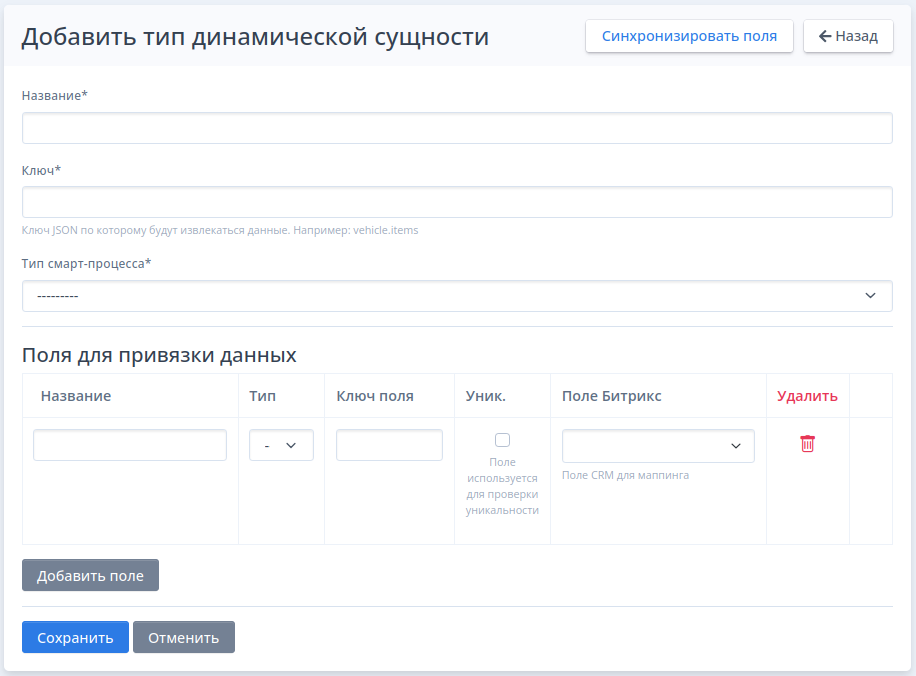
Task: Expand the Тип dropdown in the field row
Action: point(281,445)
